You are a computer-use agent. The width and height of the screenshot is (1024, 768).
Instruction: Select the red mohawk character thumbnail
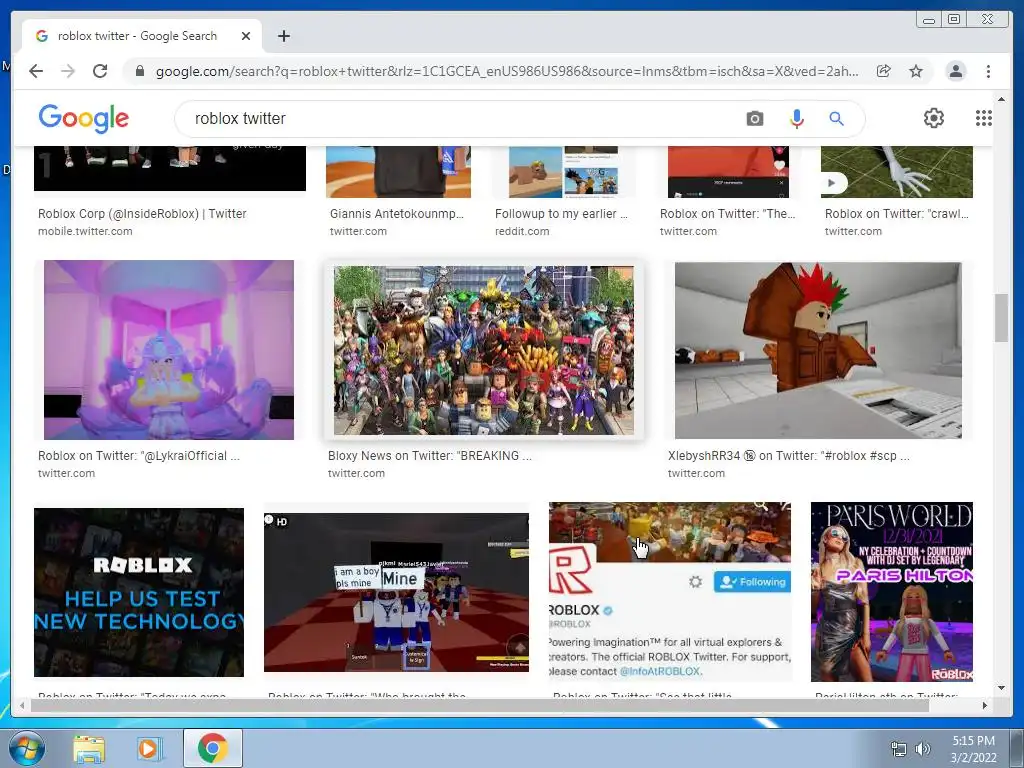[x=818, y=350]
